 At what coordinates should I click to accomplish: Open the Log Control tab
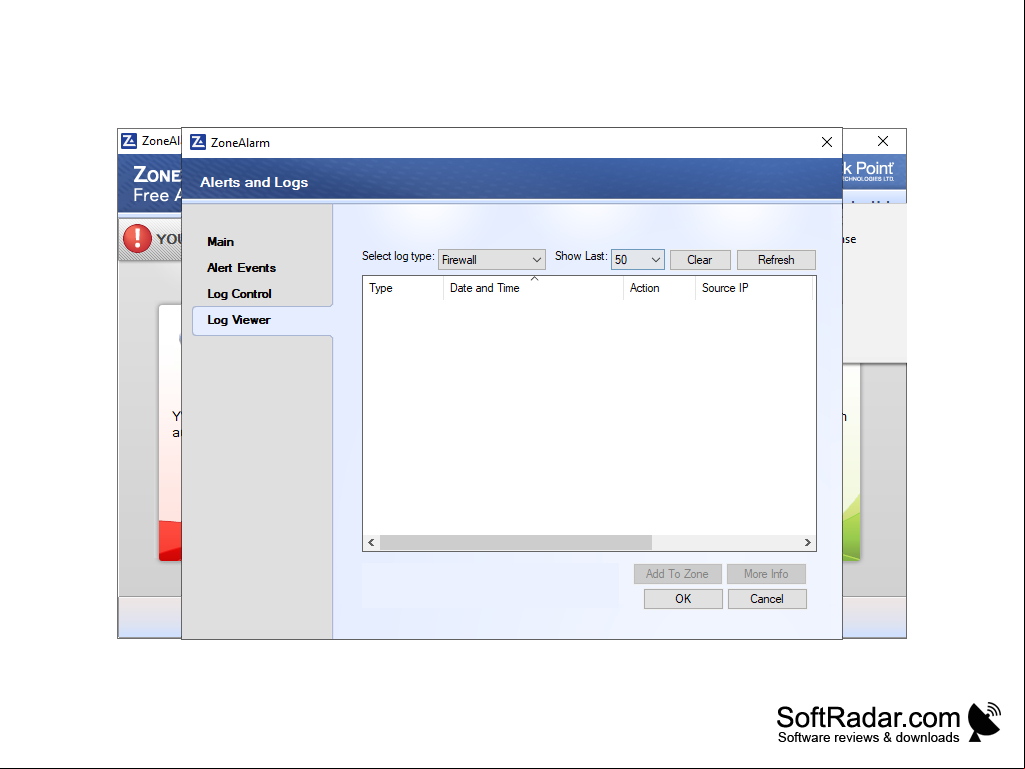pos(239,294)
